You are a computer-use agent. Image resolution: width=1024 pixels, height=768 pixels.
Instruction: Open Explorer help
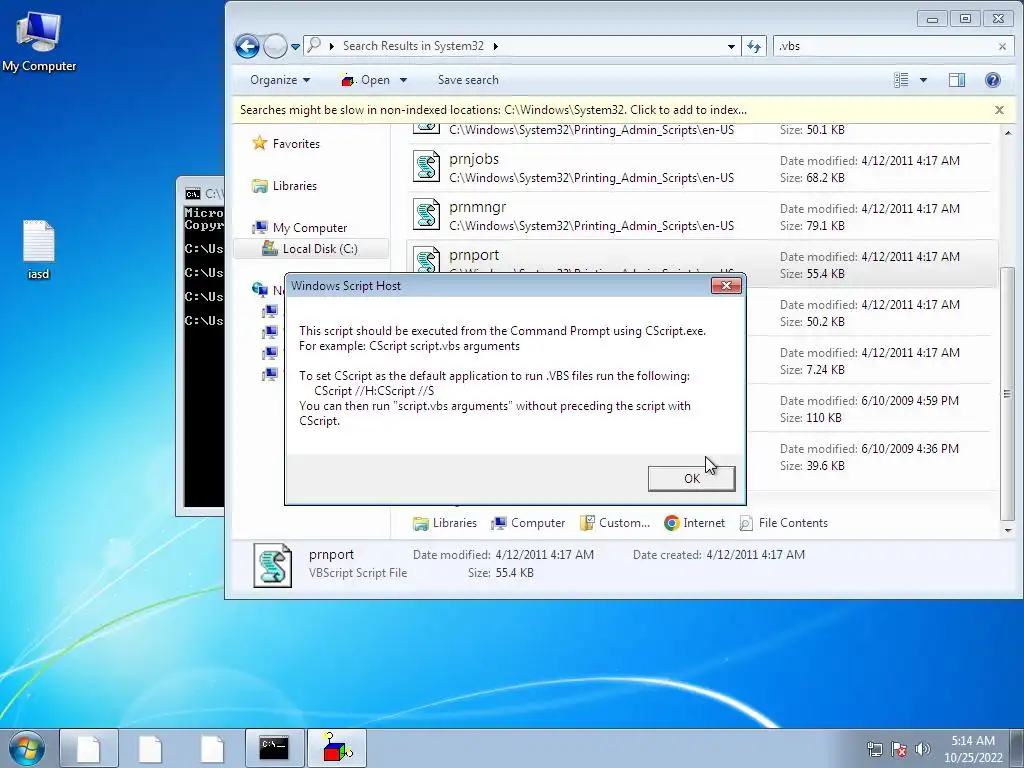(x=992, y=80)
